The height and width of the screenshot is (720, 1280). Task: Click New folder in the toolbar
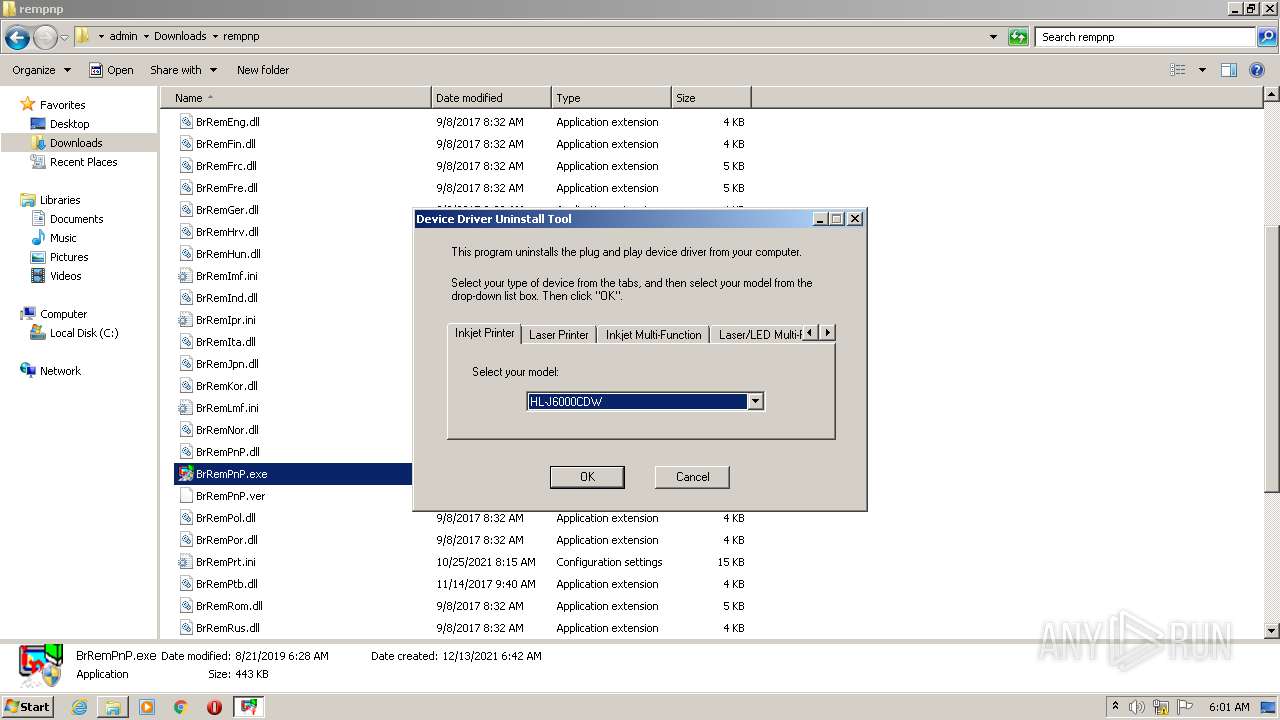click(263, 70)
